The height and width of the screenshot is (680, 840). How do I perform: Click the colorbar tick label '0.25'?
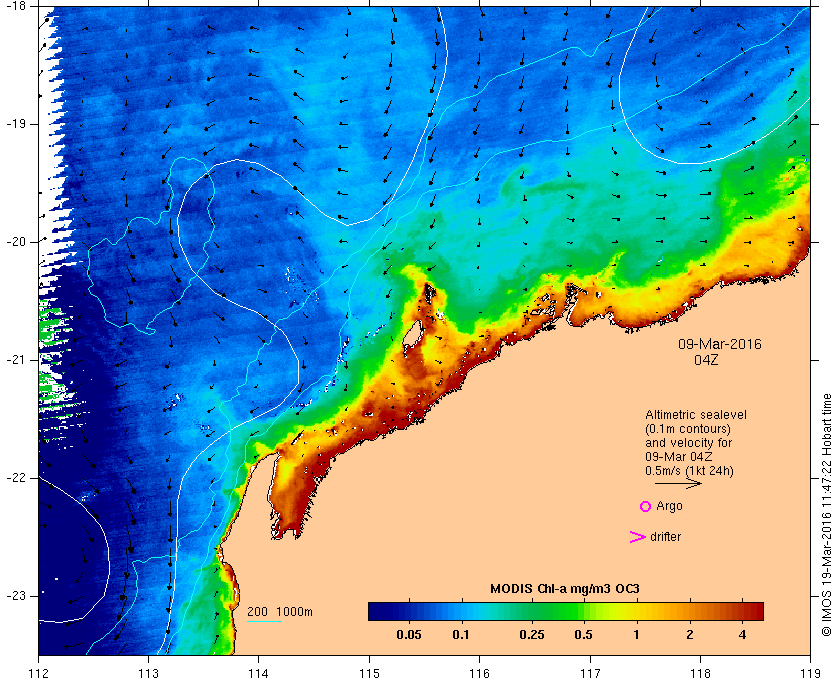(532, 635)
